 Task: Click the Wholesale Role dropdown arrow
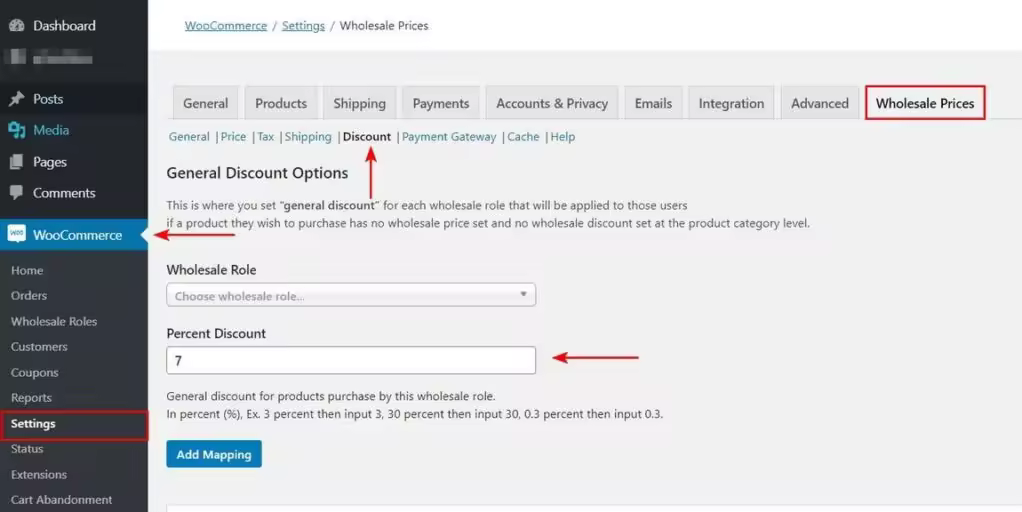coord(523,294)
